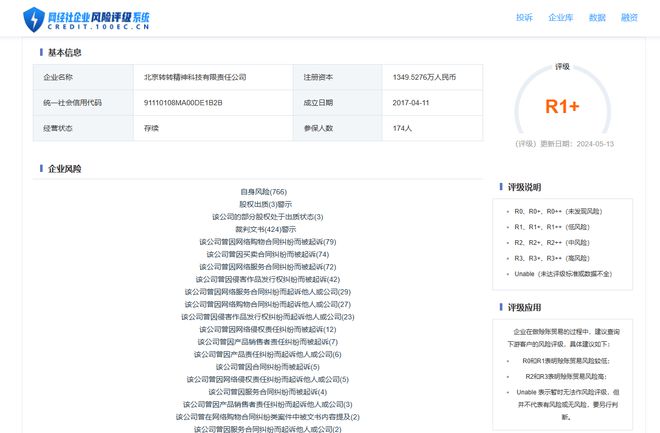The height and width of the screenshot is (433, 660).
Task: Open 网络服务合同纠纷而被起诉(72) entry
Action: click(x=268, y=267)
